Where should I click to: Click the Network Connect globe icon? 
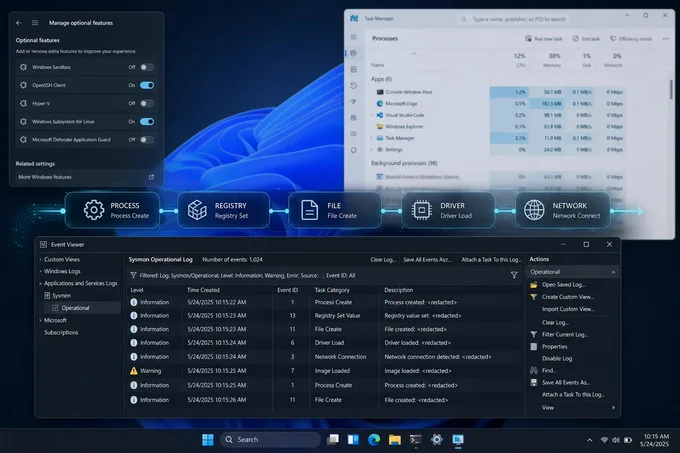[534, 210]
